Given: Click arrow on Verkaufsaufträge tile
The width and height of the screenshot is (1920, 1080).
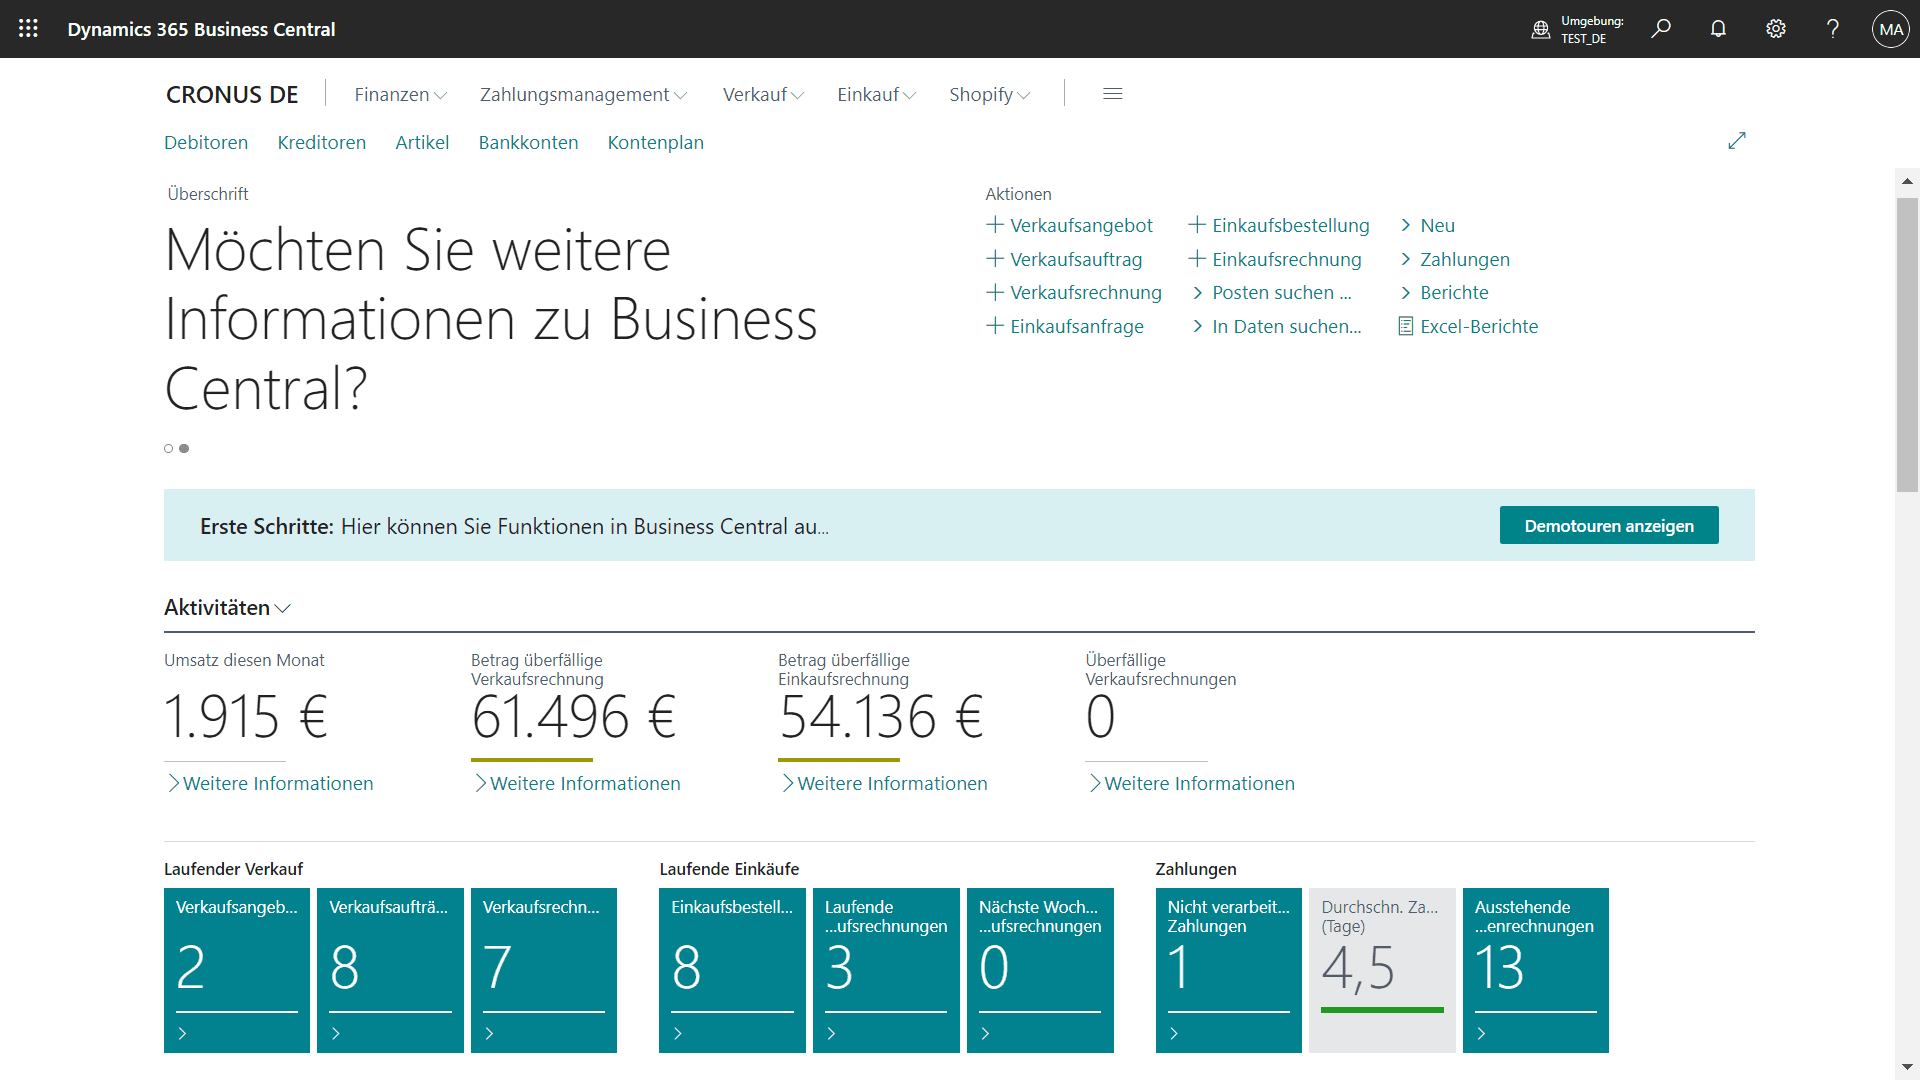Looking at the screenshot, I should tap(336, 1033).
